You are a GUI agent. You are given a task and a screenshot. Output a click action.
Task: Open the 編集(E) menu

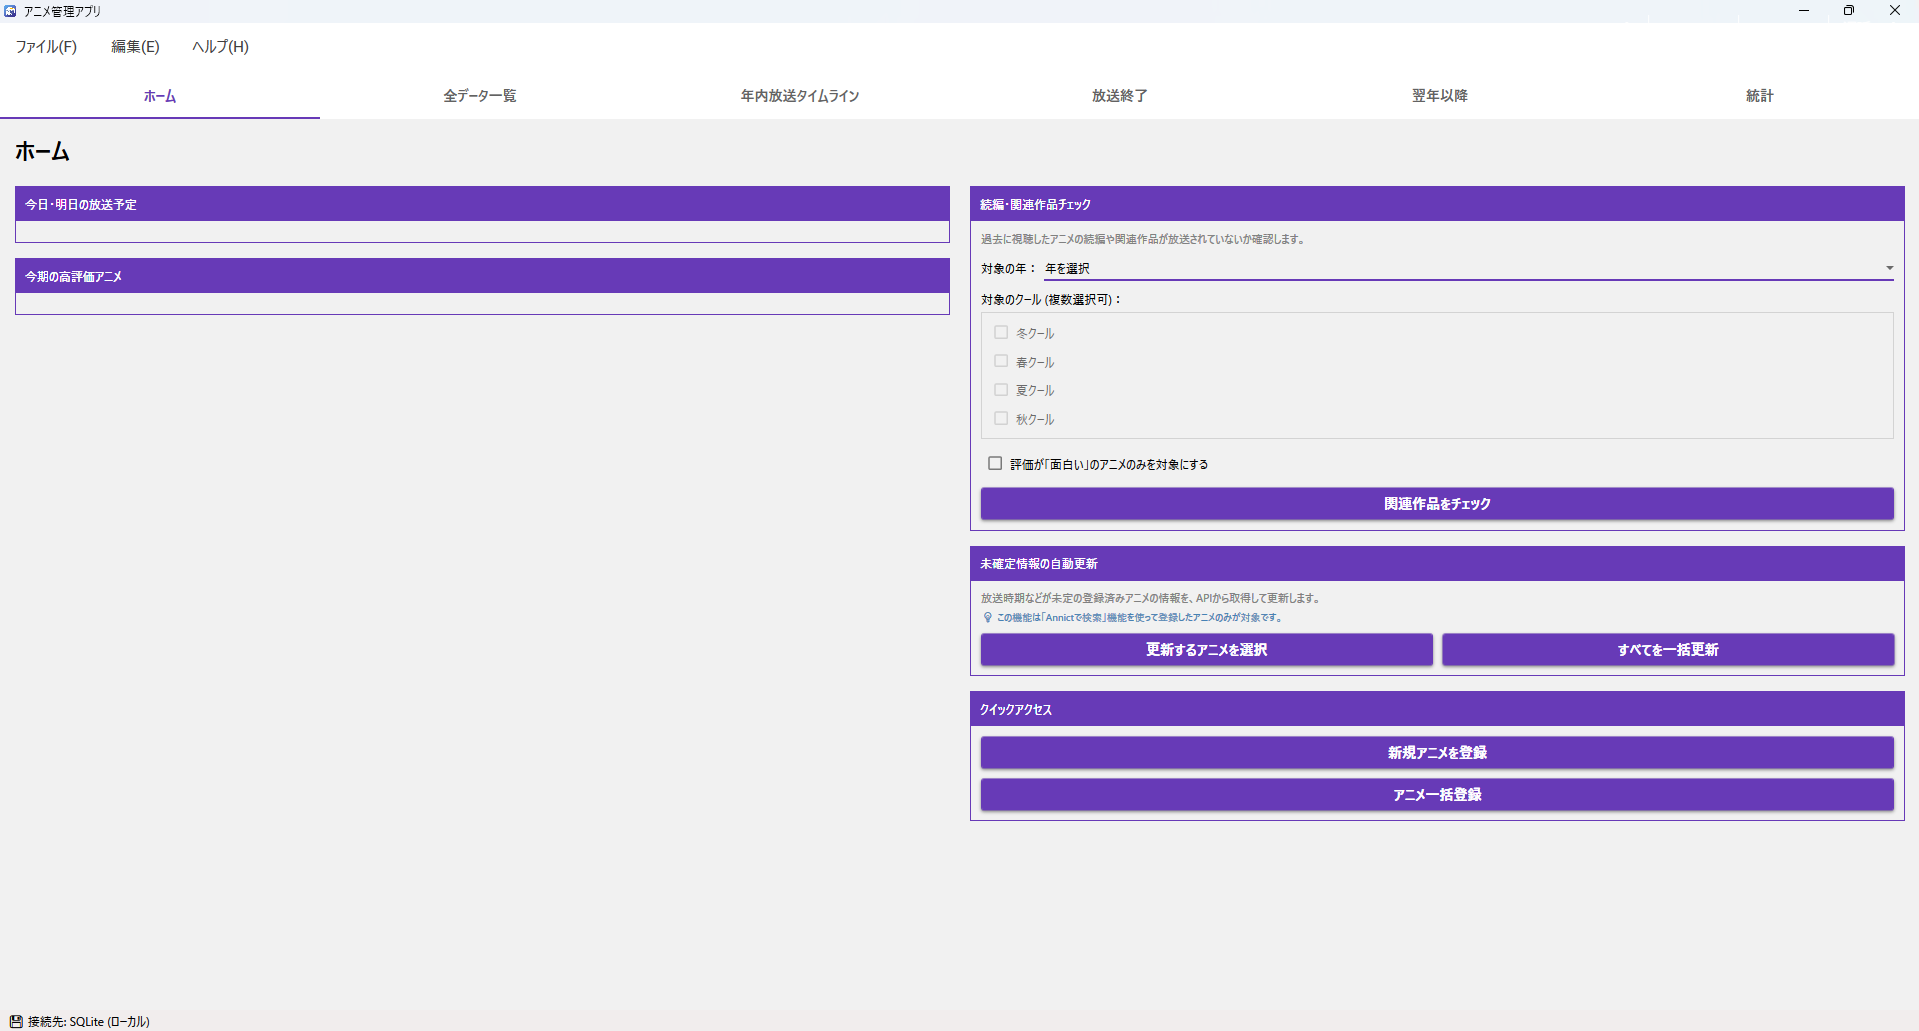click(x=135, y=47)
